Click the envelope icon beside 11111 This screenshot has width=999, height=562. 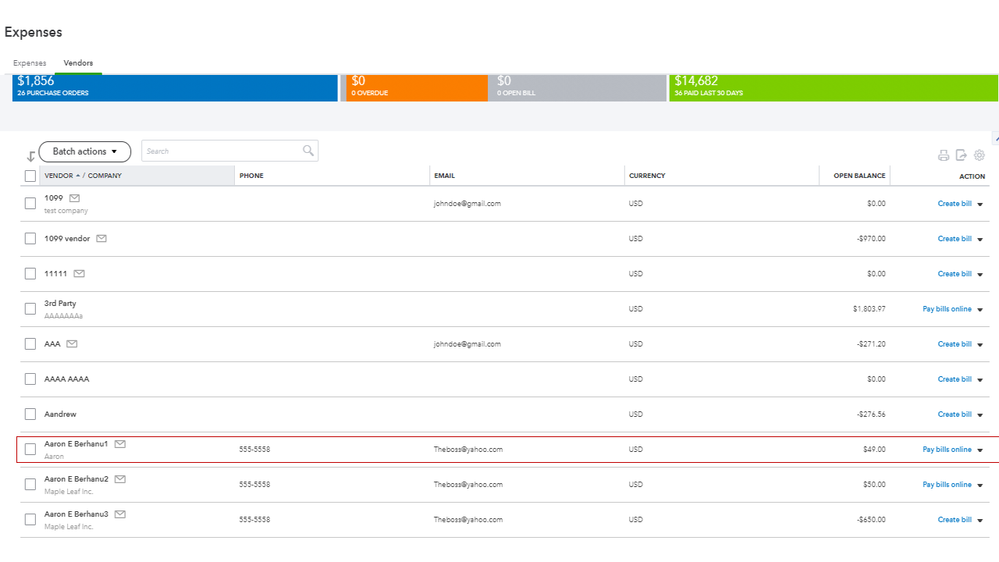pos(79,273)
